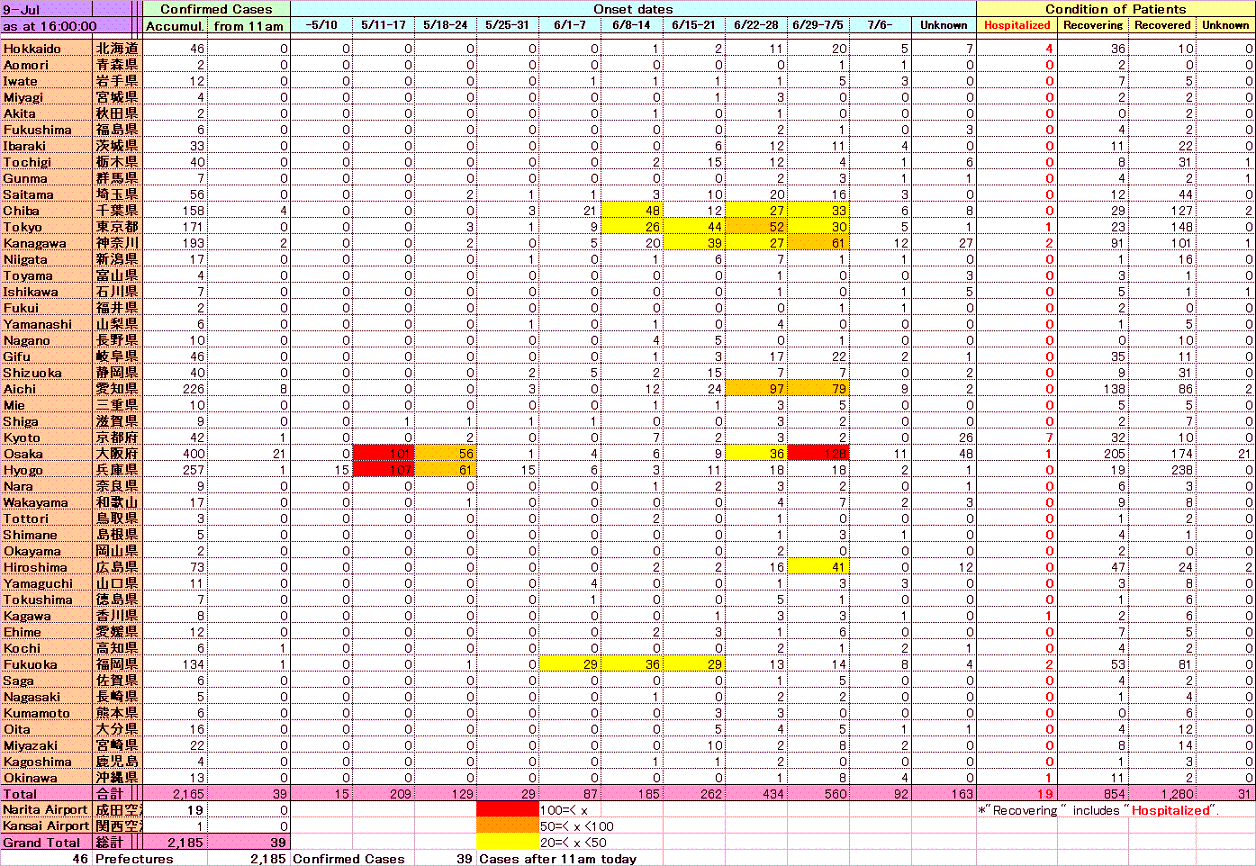Click the red "100=< x" legend swatch
1256x866 pixels.
pos(508,810)
